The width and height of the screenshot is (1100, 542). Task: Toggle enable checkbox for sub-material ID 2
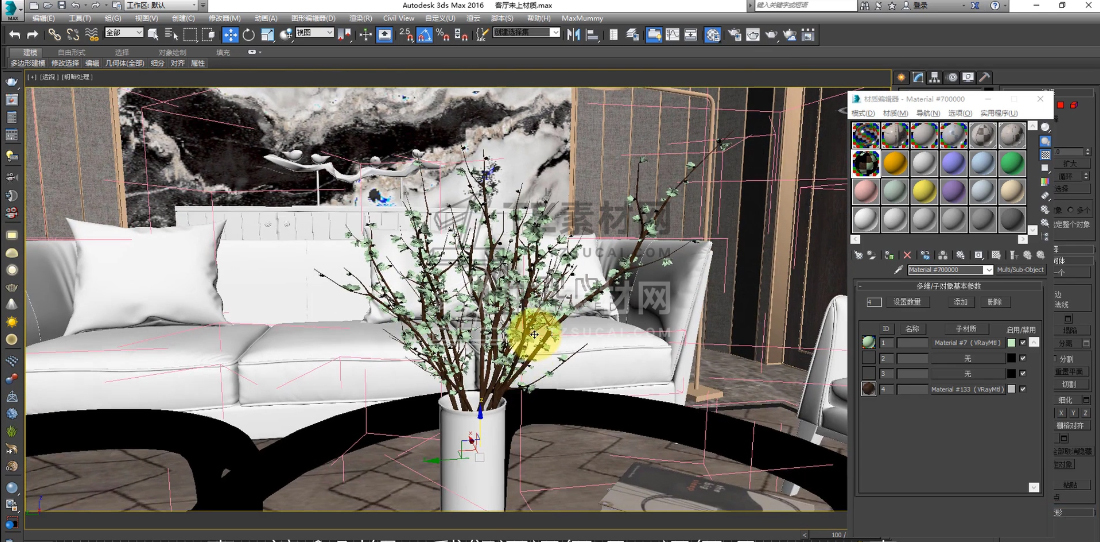coord(1023,358)
